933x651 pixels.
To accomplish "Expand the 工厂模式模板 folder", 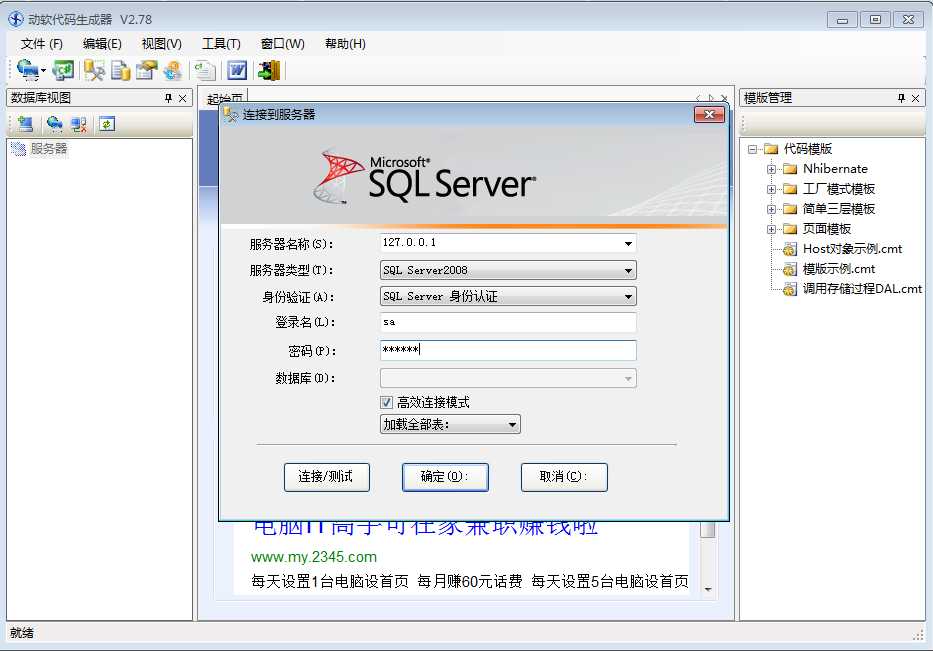I will coord(771,190).
